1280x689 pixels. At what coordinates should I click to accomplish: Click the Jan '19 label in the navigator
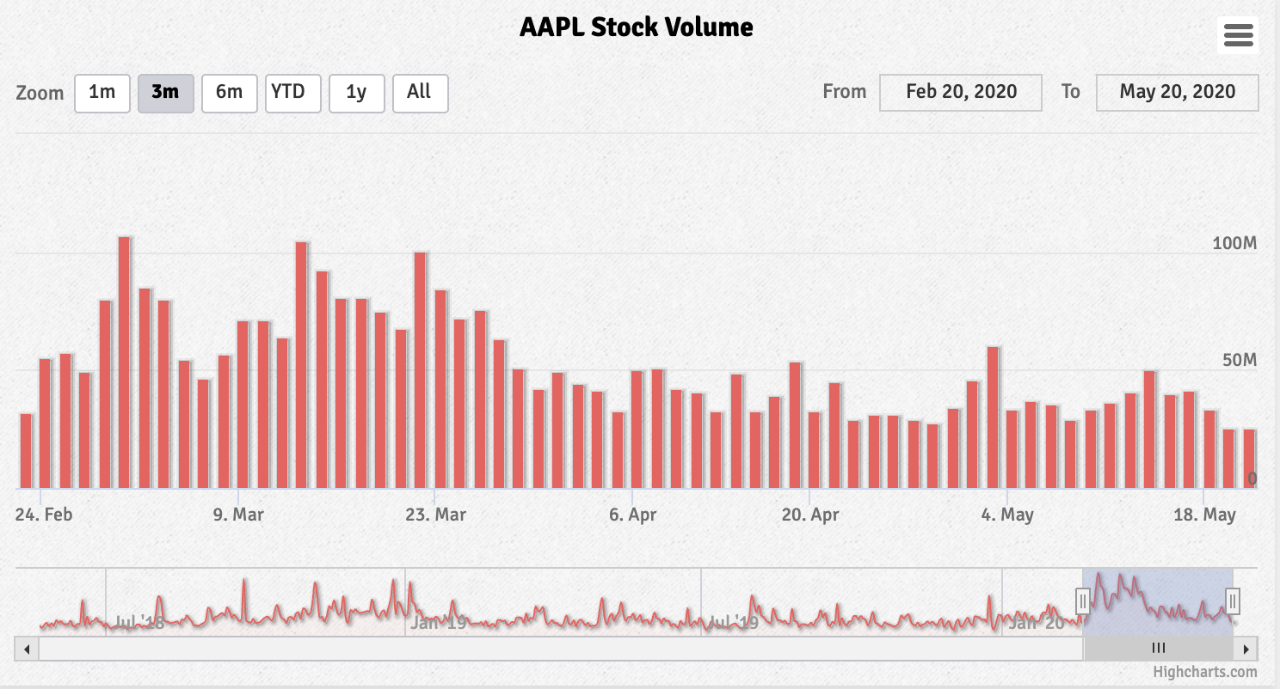tap(439, 623)
